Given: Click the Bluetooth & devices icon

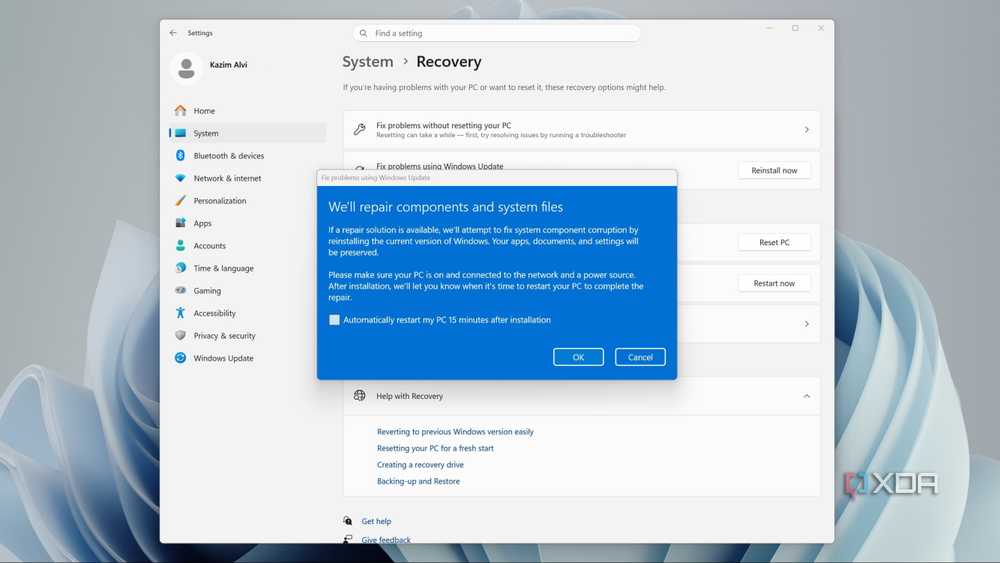Looking at the screenshot, I should tap(180, 156).
